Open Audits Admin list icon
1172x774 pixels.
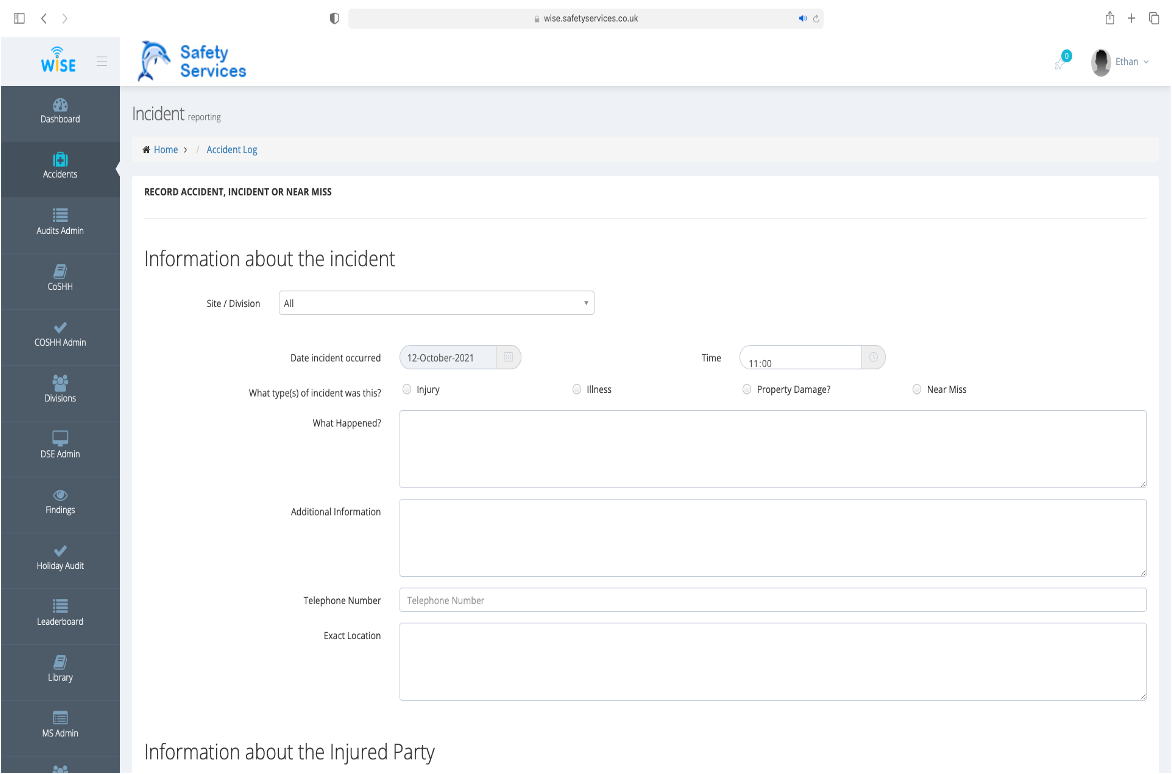60,215
